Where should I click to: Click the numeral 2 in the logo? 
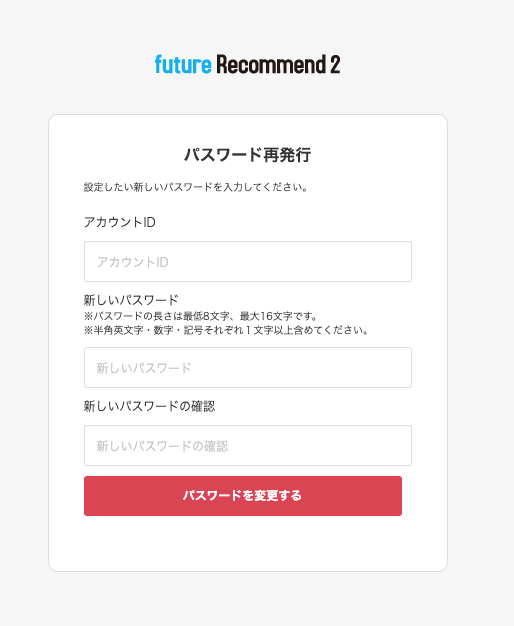335,65
